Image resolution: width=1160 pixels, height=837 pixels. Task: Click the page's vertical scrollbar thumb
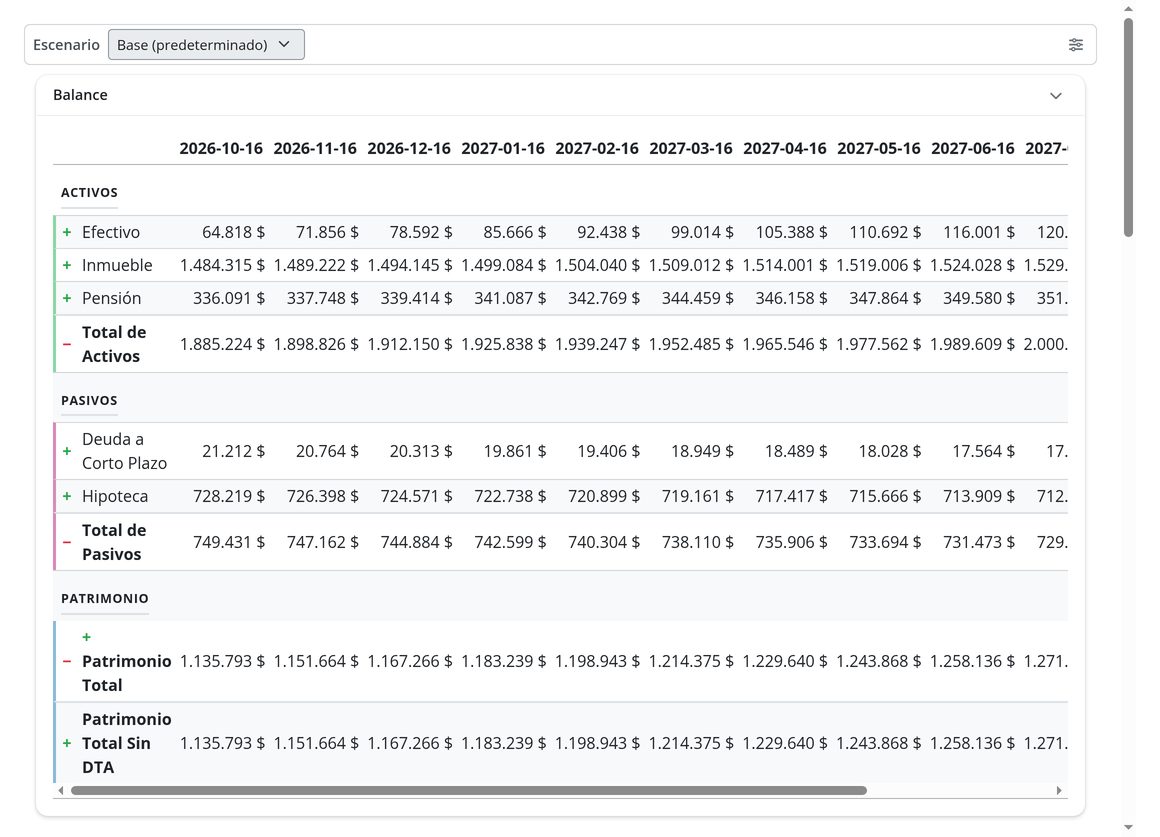click(1128, 127)
